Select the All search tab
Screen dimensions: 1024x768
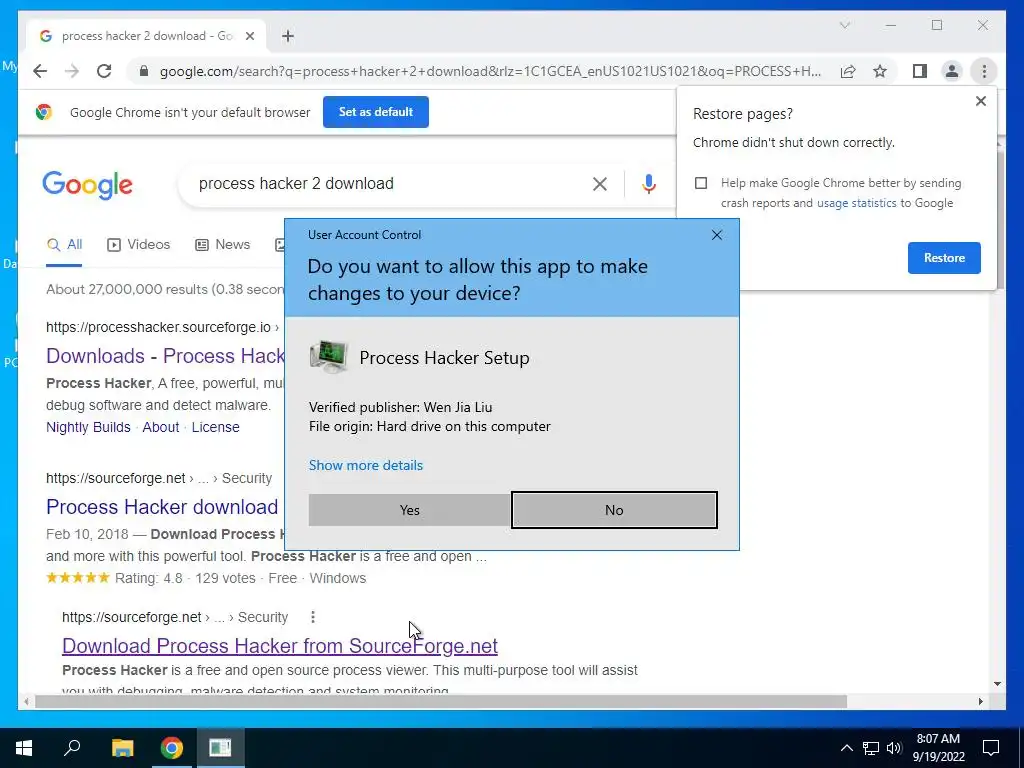point(64,245)
